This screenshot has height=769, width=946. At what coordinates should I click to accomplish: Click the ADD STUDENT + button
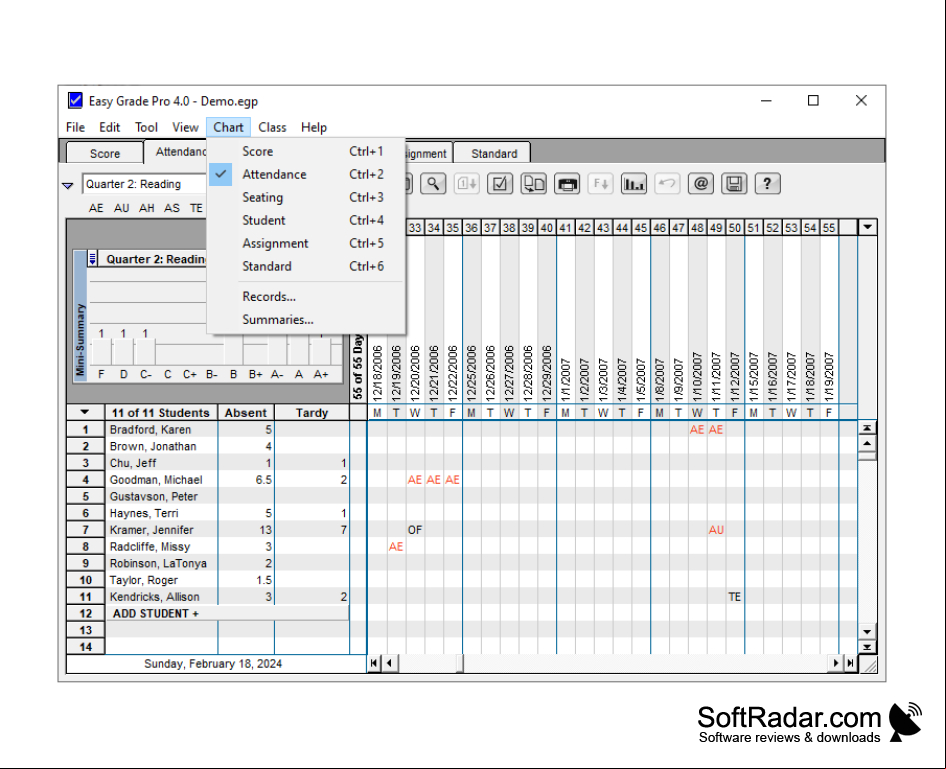point(227,613)
